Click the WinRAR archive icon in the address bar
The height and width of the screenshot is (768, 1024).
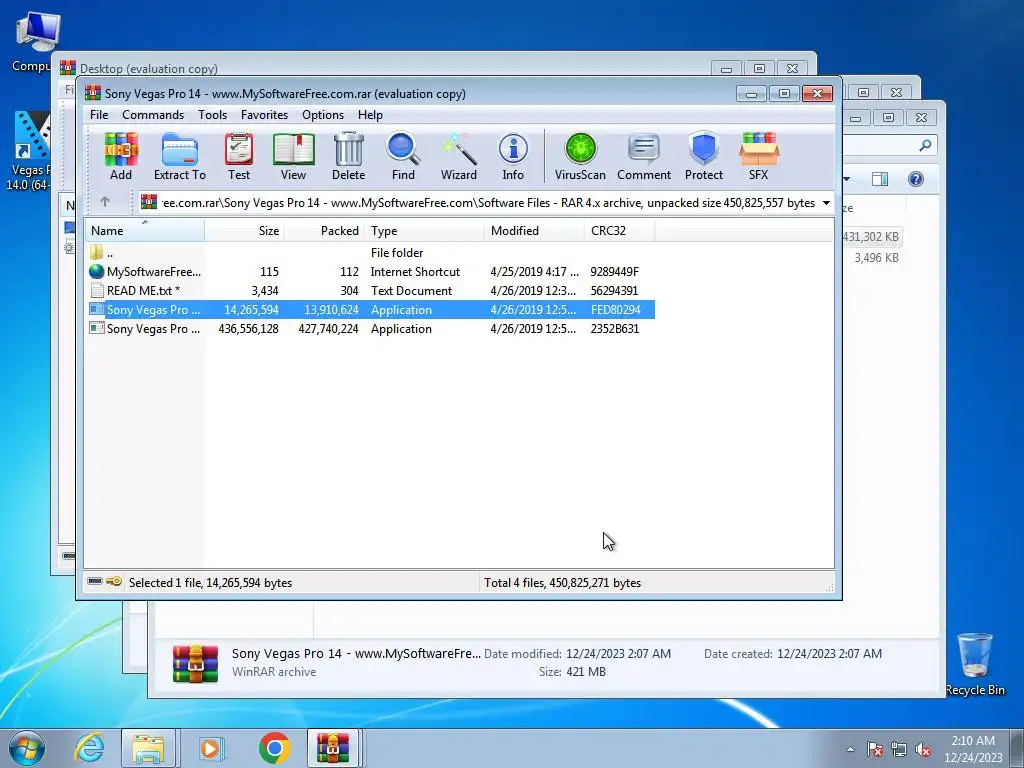pos(149,202)
